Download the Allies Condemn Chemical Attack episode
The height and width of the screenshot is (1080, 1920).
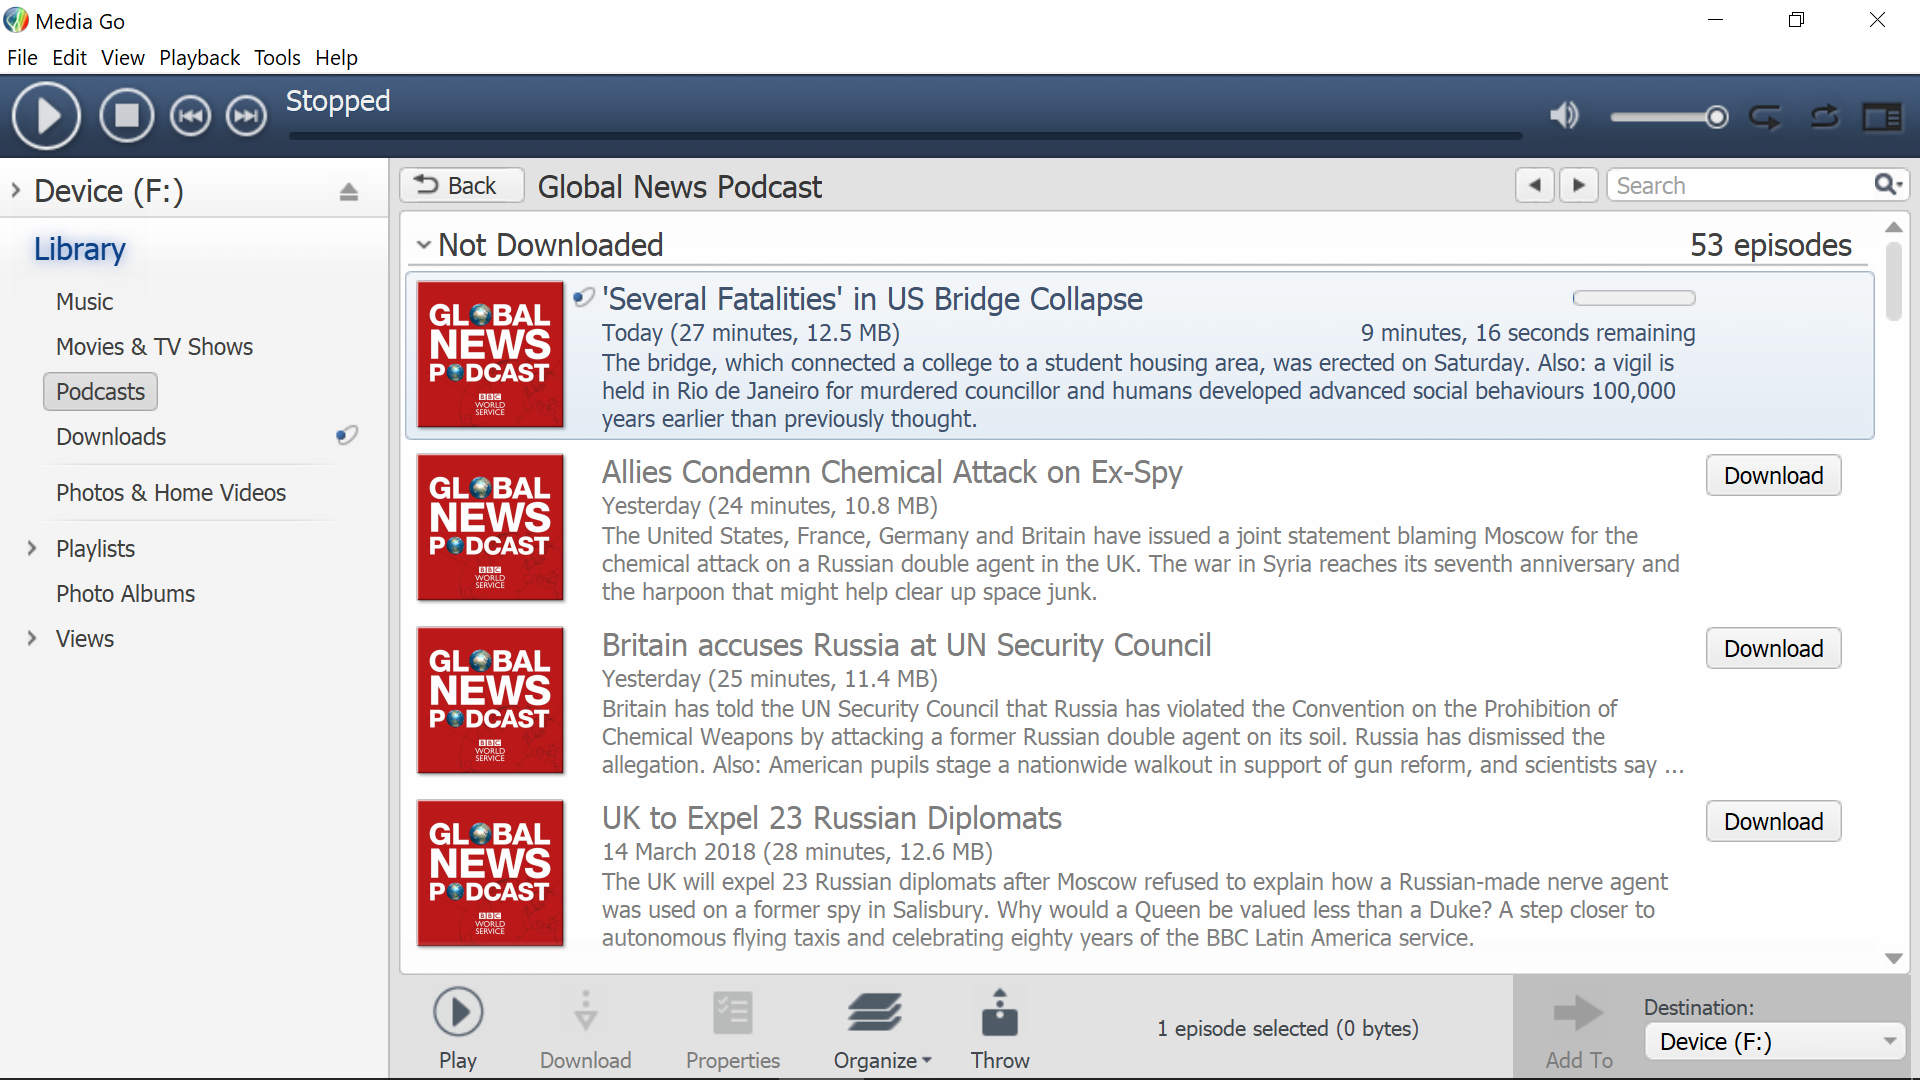(1773, 476)
